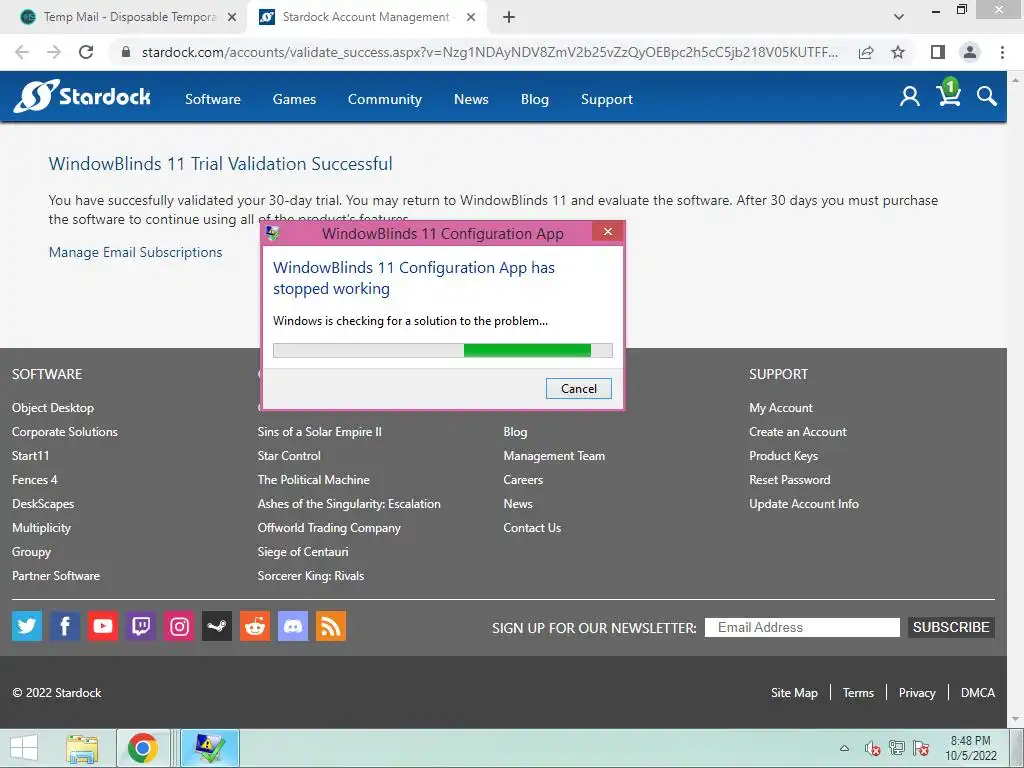
Task: Open Stardock Discord icon
Action: point(293,626)
